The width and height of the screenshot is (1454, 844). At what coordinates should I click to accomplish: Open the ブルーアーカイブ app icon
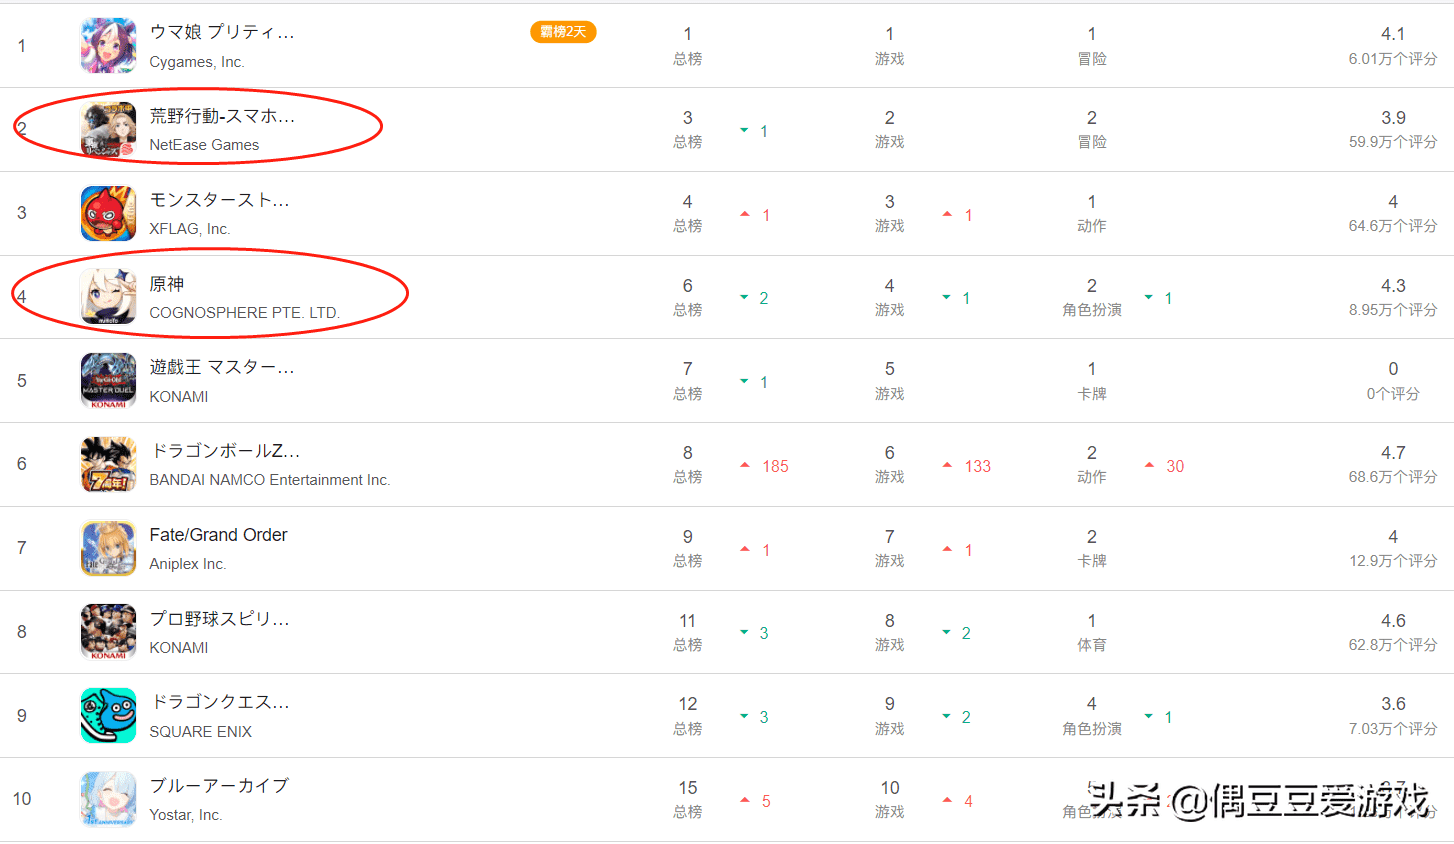pyautogui.click(x=108, y=799)
